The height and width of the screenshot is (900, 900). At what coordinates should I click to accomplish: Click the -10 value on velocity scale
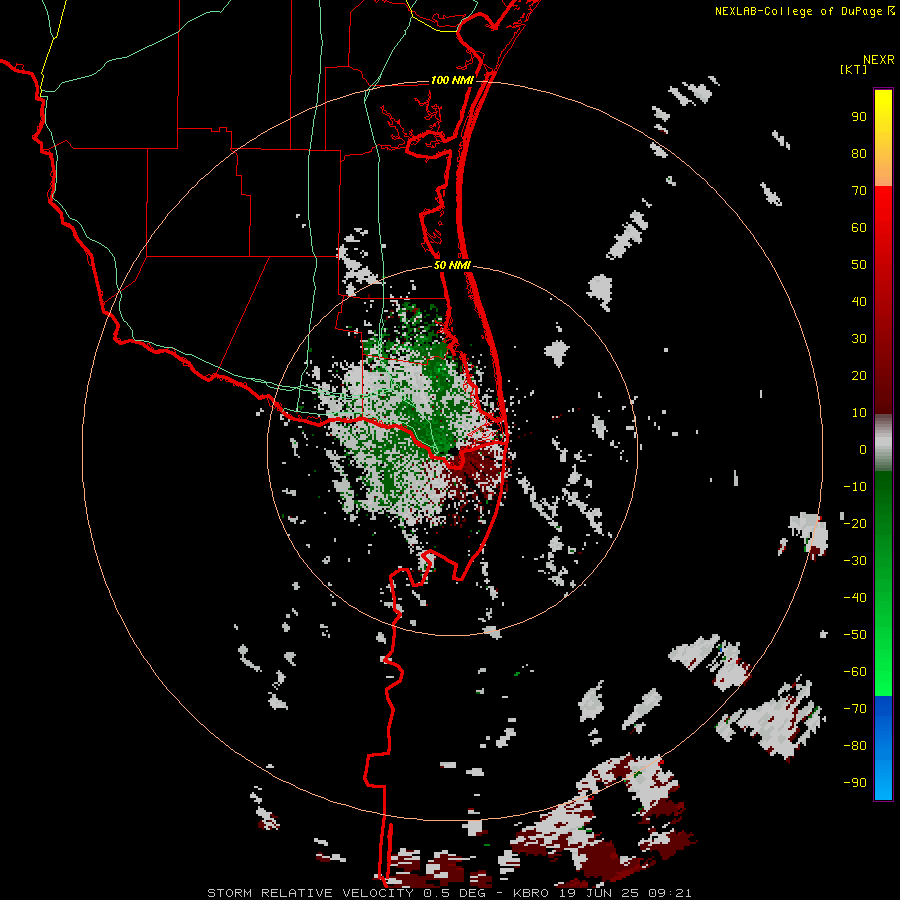(855, 487)
